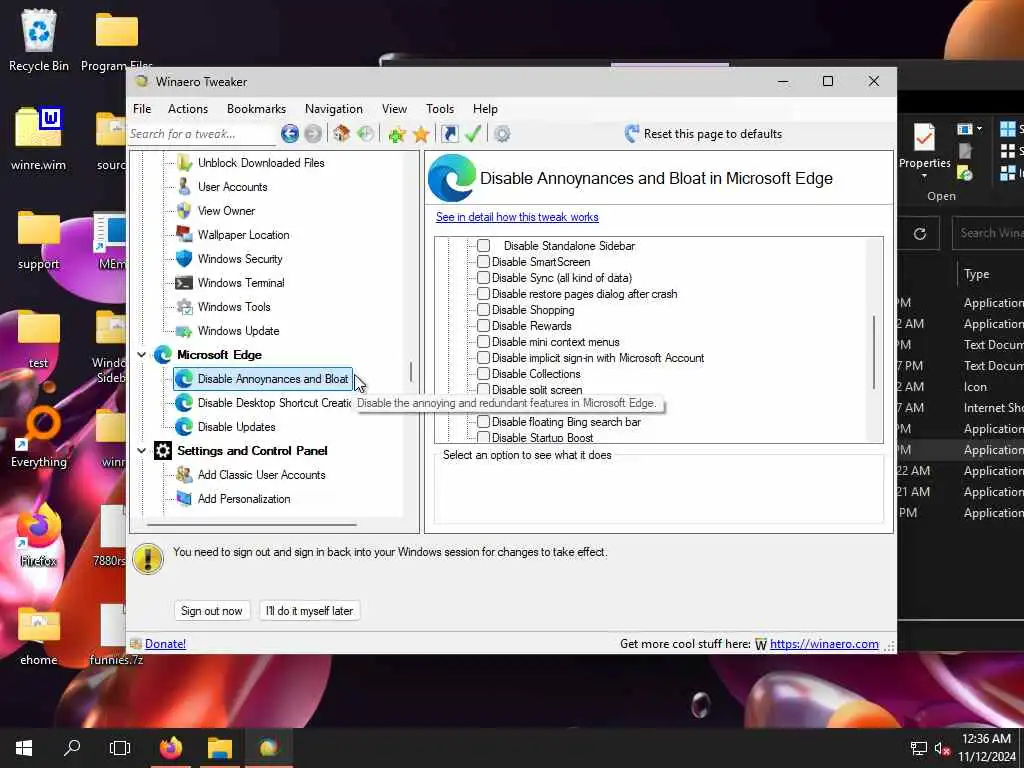Open See in detail how this tweak works
Screen dimensions: 1024x768
(x=517, y=217)
